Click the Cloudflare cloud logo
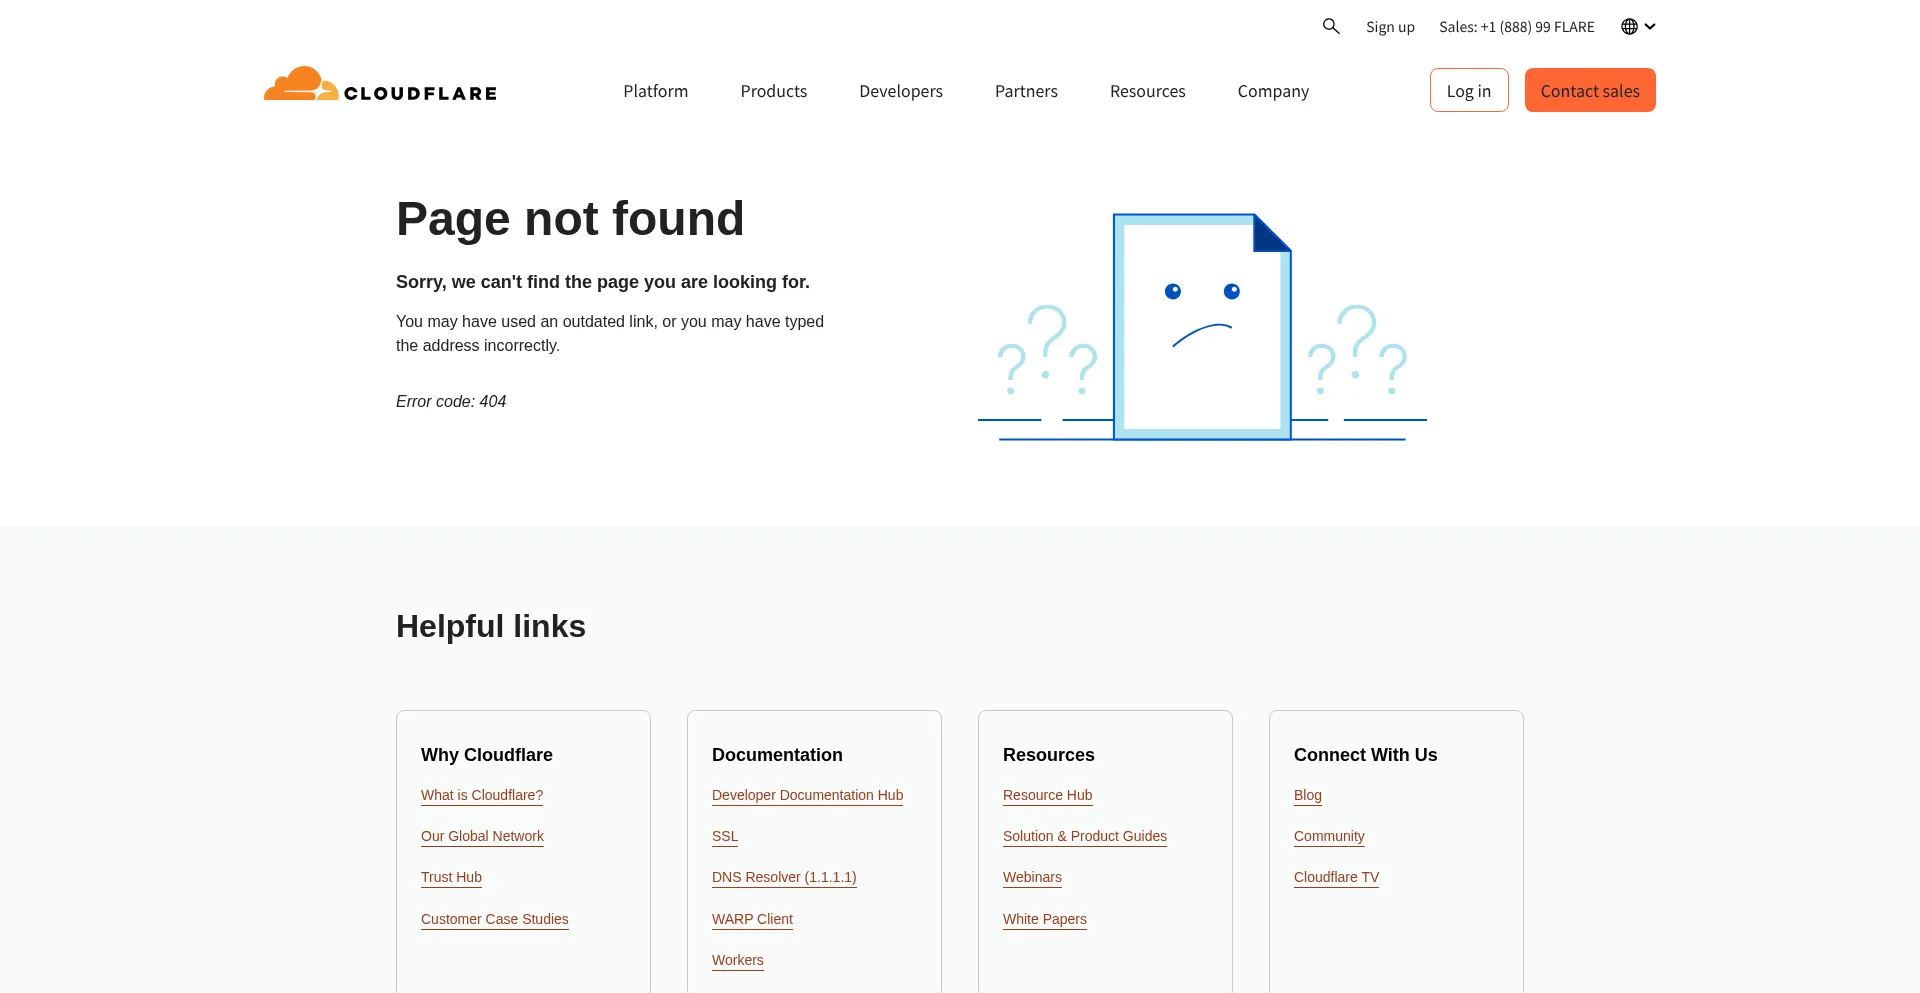The image size is (1920, 993). (x=380, y=85)
